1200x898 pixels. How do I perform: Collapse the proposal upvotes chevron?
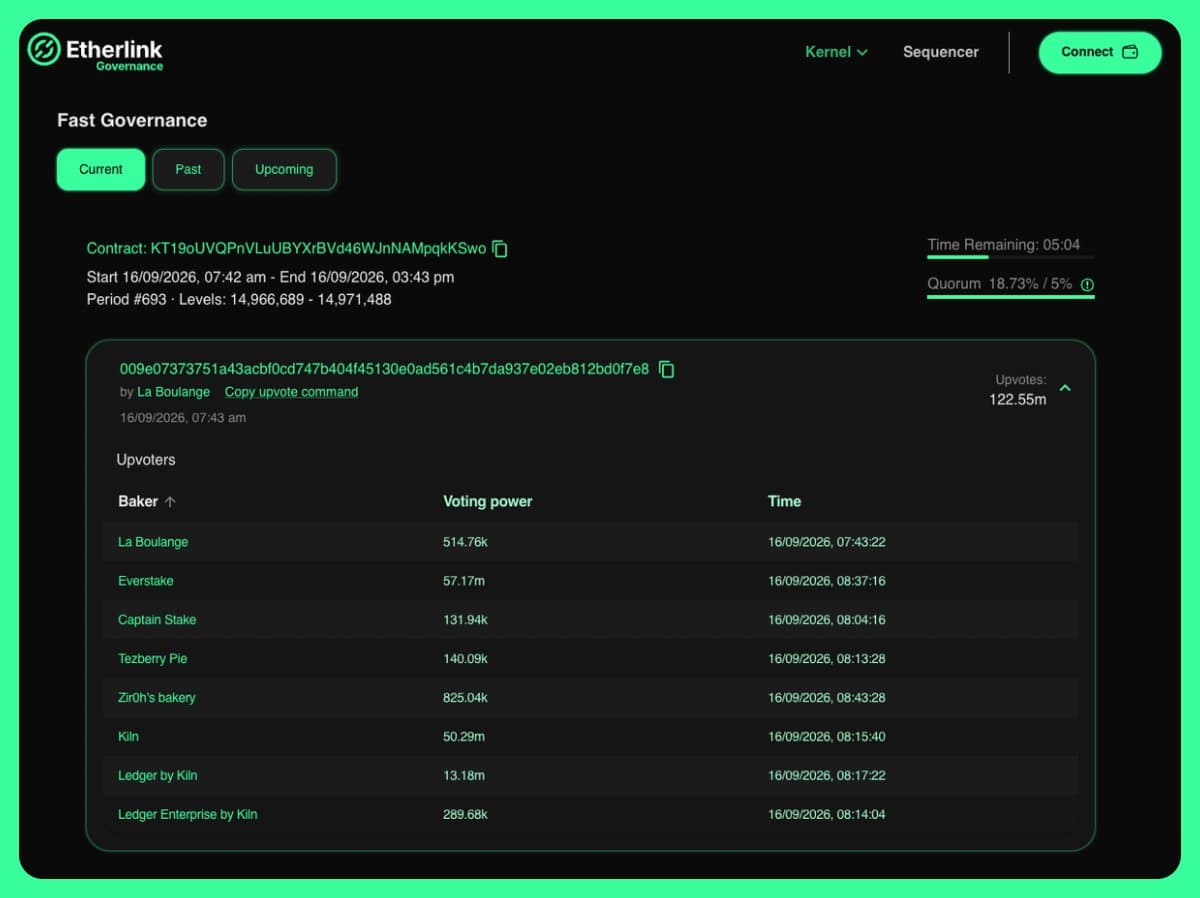pos(1065,388)
